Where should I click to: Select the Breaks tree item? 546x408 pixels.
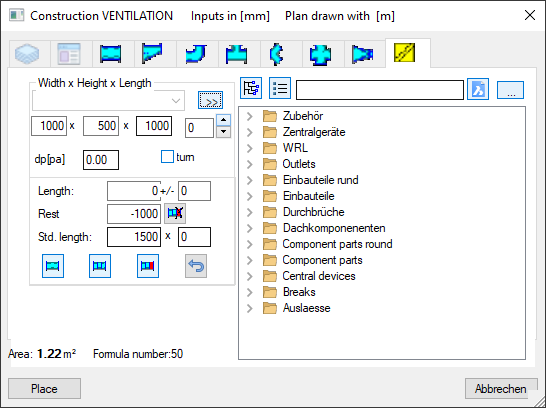[x=299, y=292]
